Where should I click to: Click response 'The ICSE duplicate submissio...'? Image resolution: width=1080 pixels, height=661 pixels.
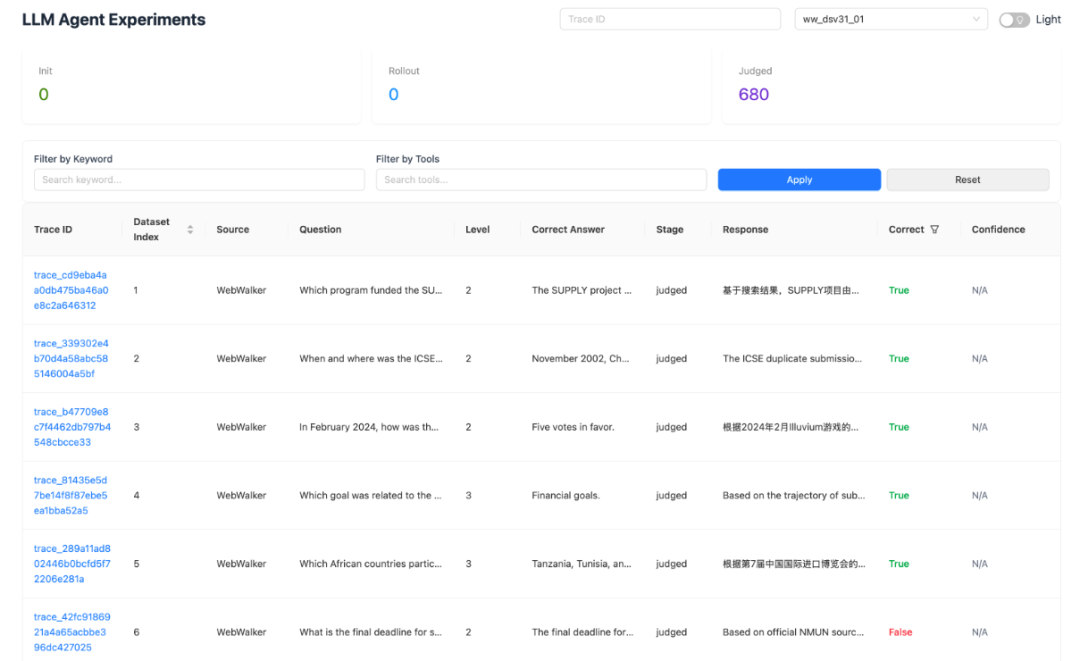[792, 358]
